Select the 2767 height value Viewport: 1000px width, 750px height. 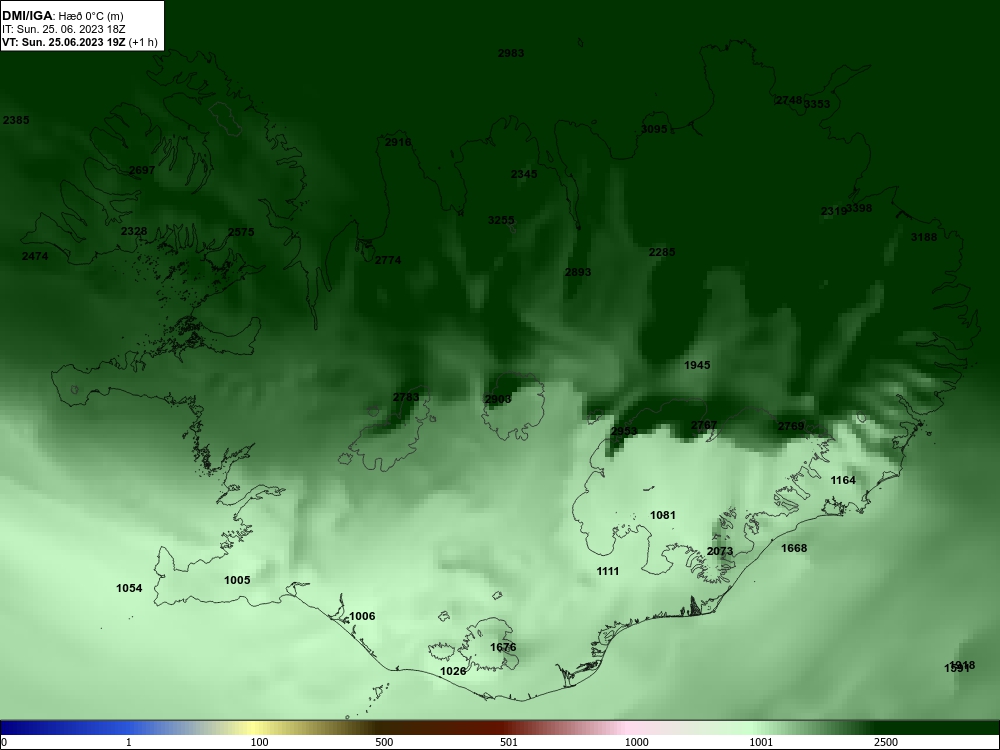[x=703, y=425]
